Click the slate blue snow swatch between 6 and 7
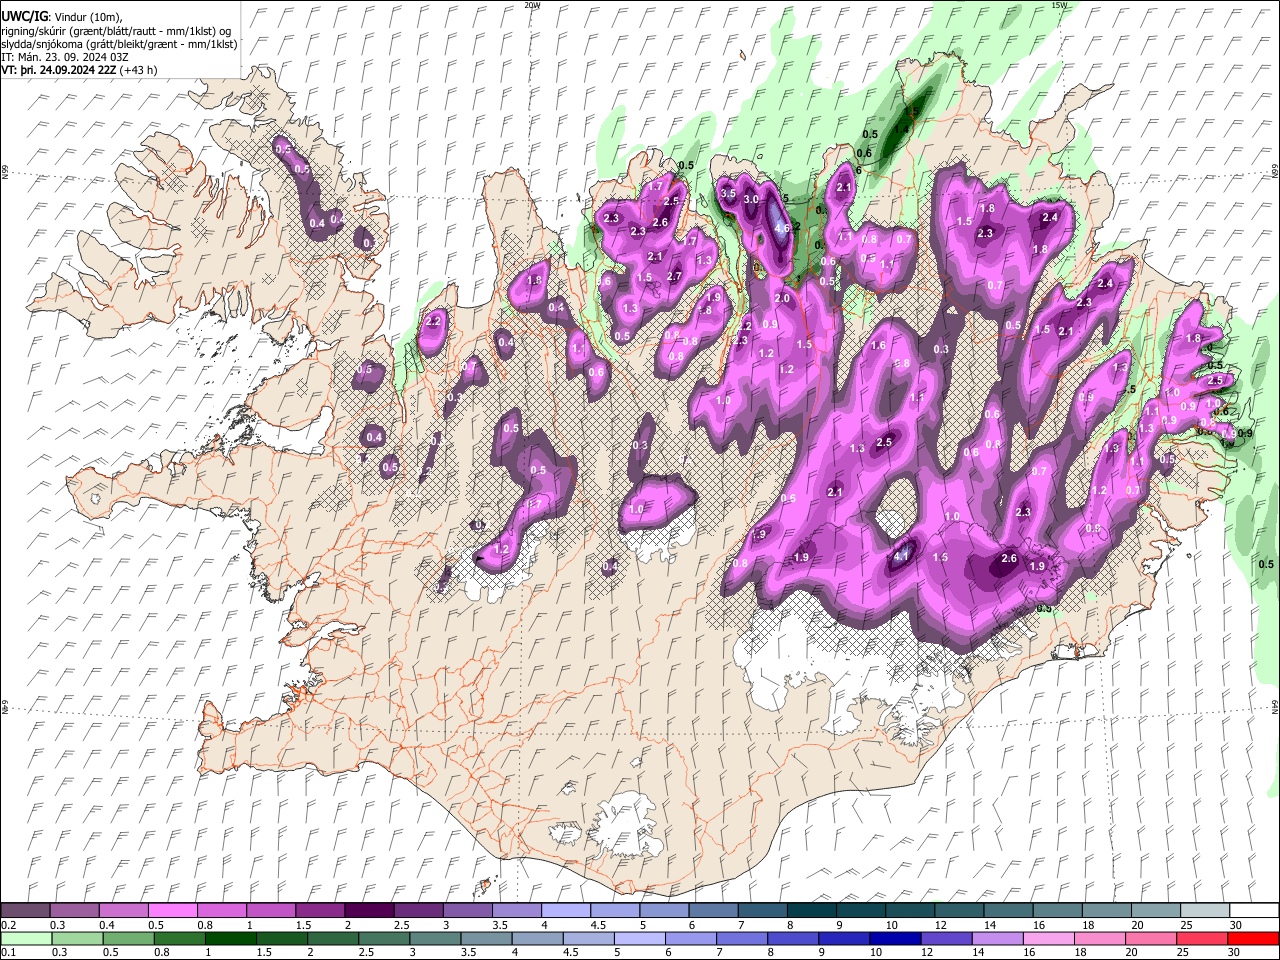 (x=713, y=911)
